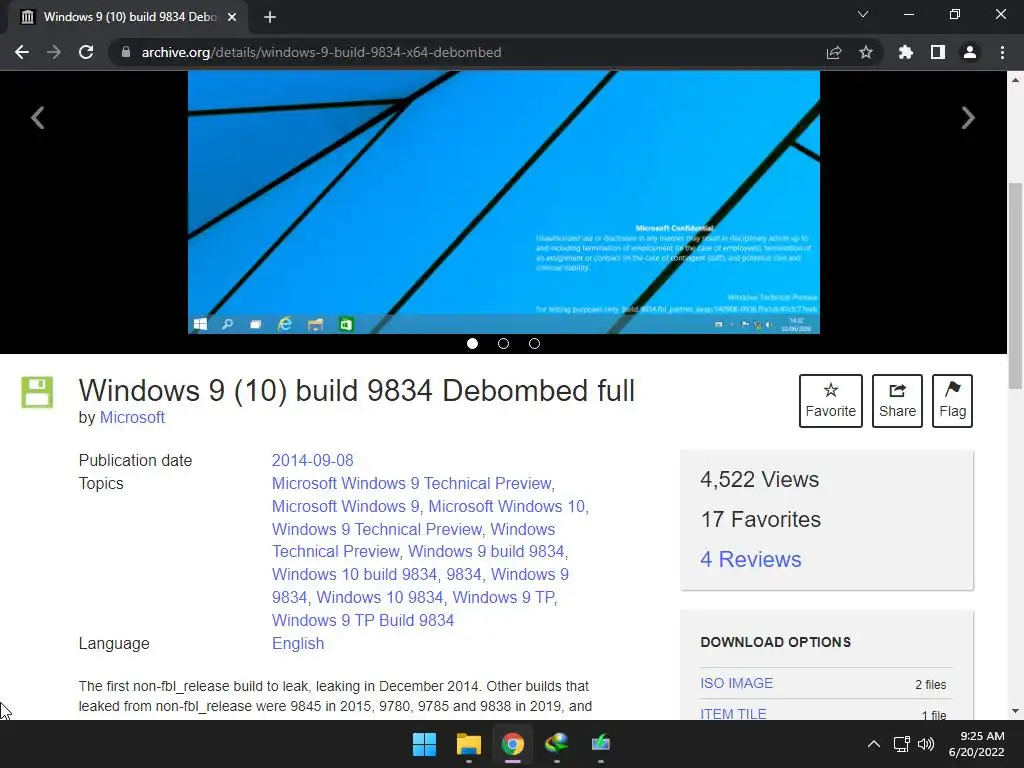Flag this item
Image resolution: width=1024 pixels, height=768 pixels.
(x=952, y=401)
